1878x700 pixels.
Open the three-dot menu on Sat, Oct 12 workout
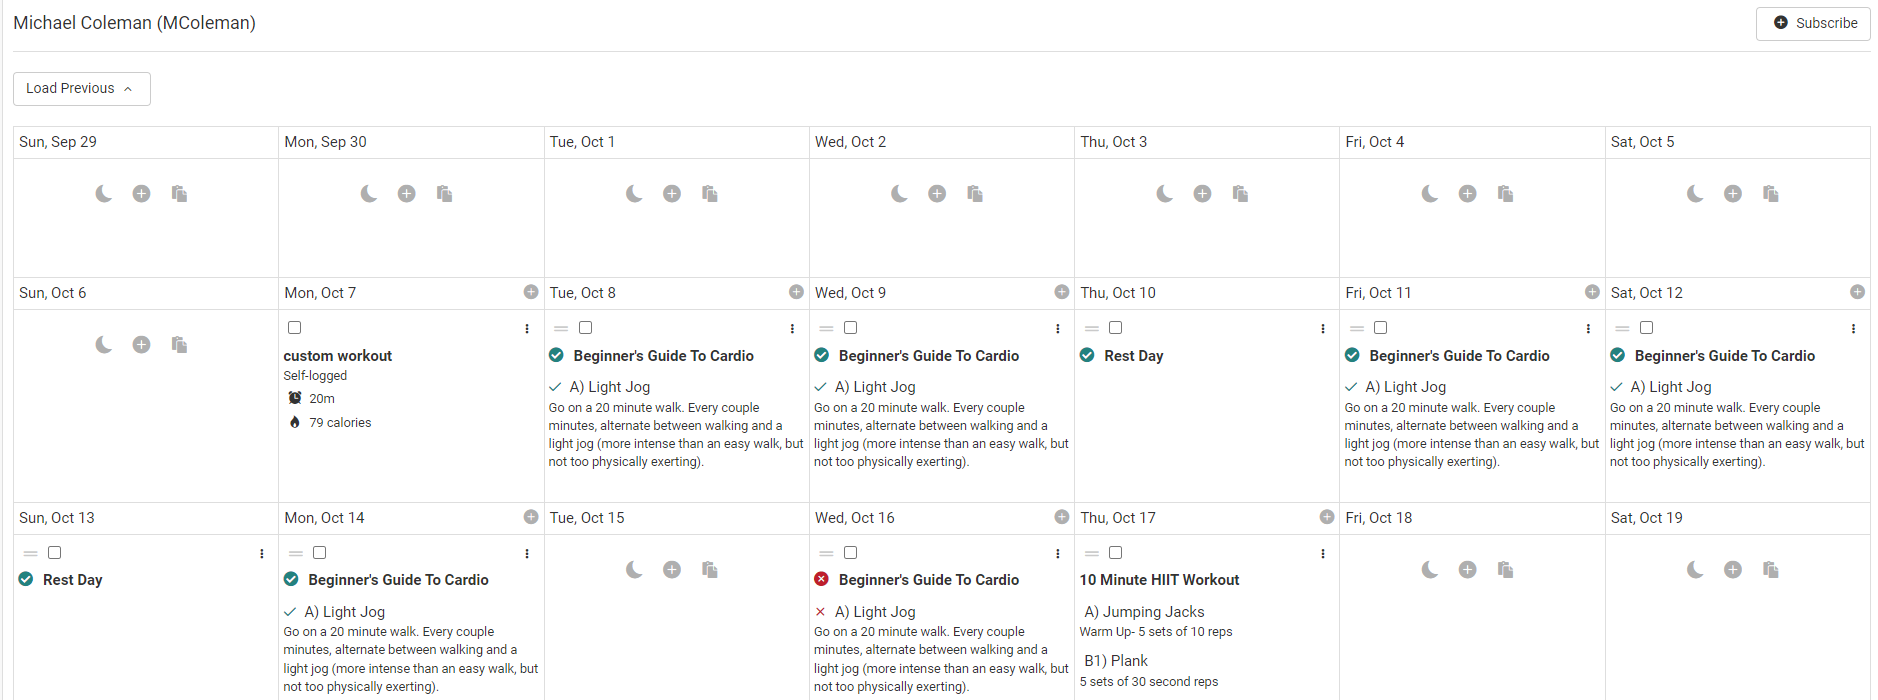[1853, 329]
